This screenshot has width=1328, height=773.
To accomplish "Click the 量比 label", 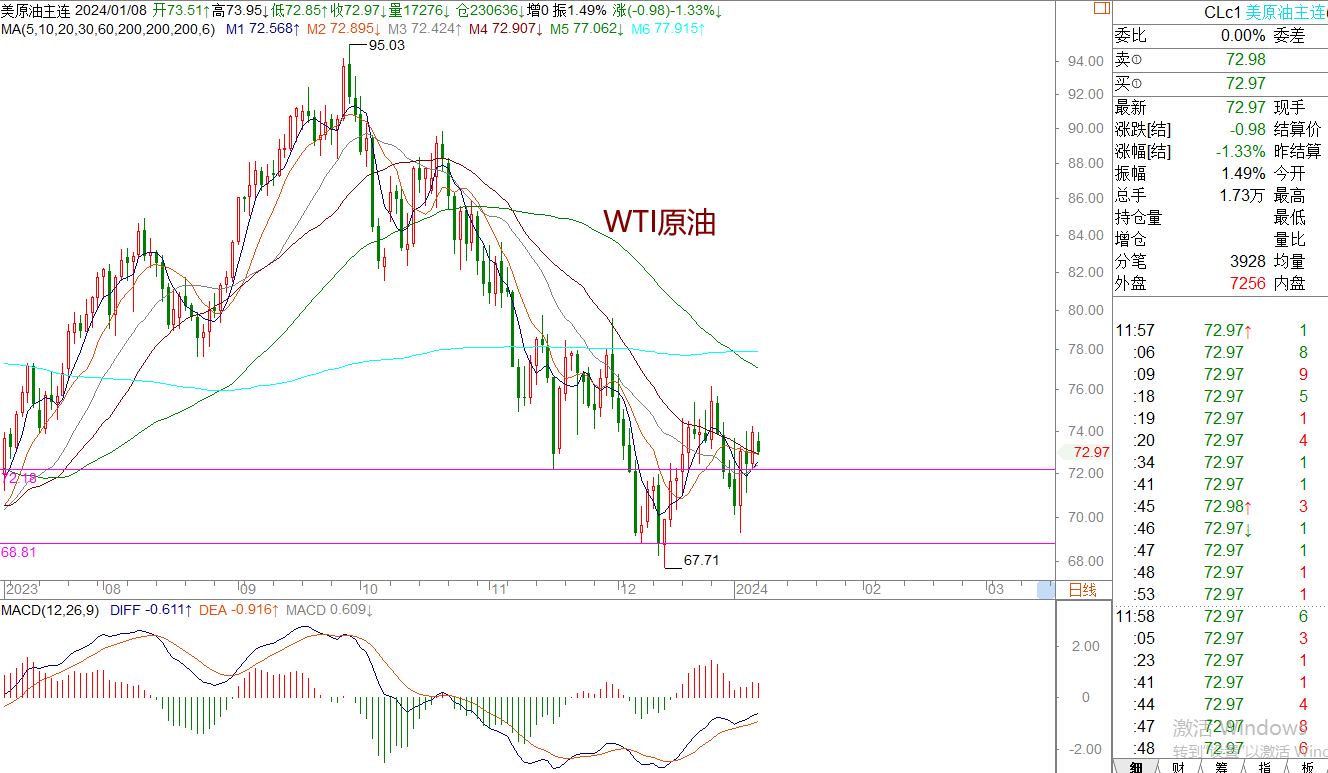I will coord(1290,240).
